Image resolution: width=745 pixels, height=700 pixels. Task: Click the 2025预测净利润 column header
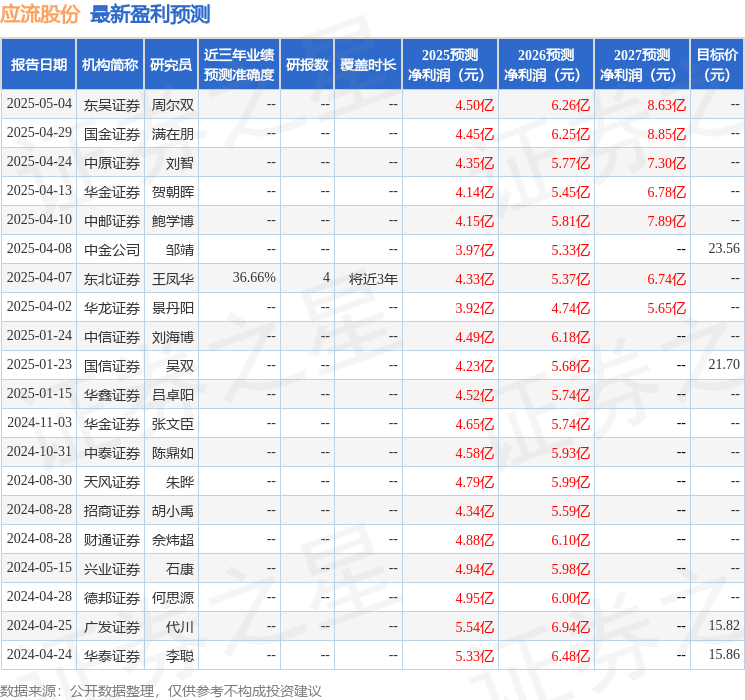coord(450,64)
